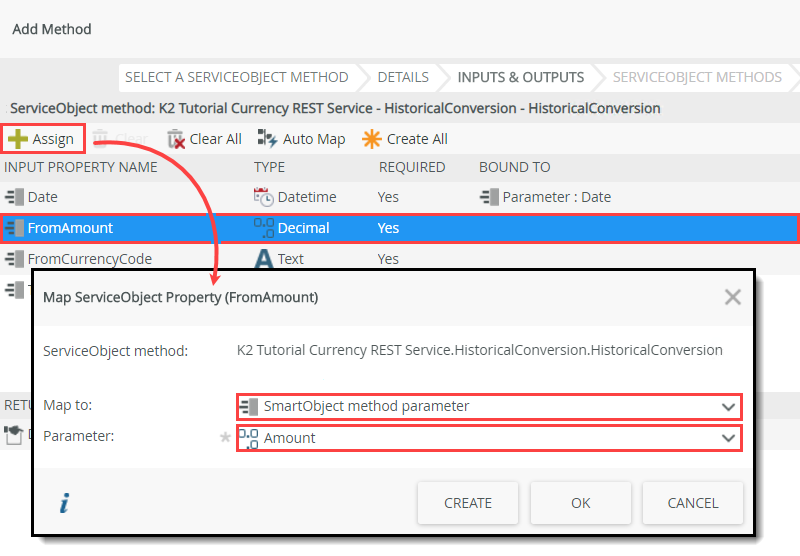Image resolution: width=800 pixels, height=556 pixels.
Task: Click the FromAmount row property icon
Action: [15, 228]
